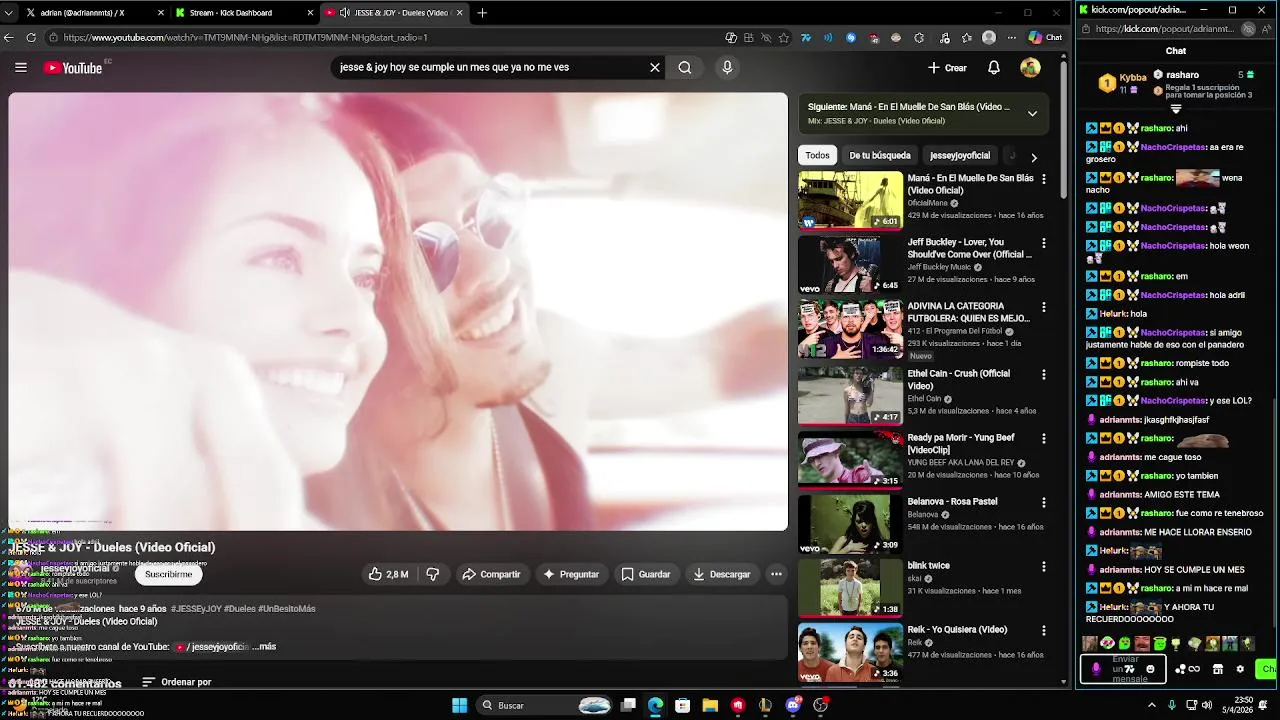
Task: Open options for the Maná video
Action: click(x=1044, y=179)
